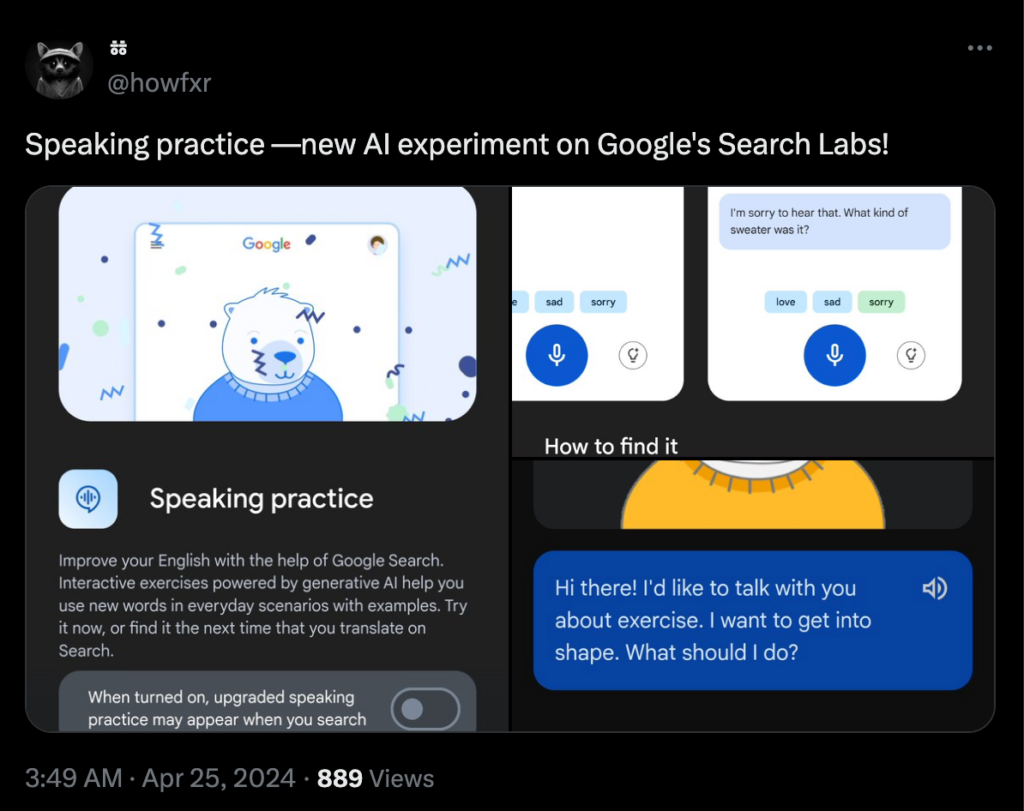Visit the @howfxr profile handle
1024x811 pixels.
pyautogui.click(x=159, y=83)
